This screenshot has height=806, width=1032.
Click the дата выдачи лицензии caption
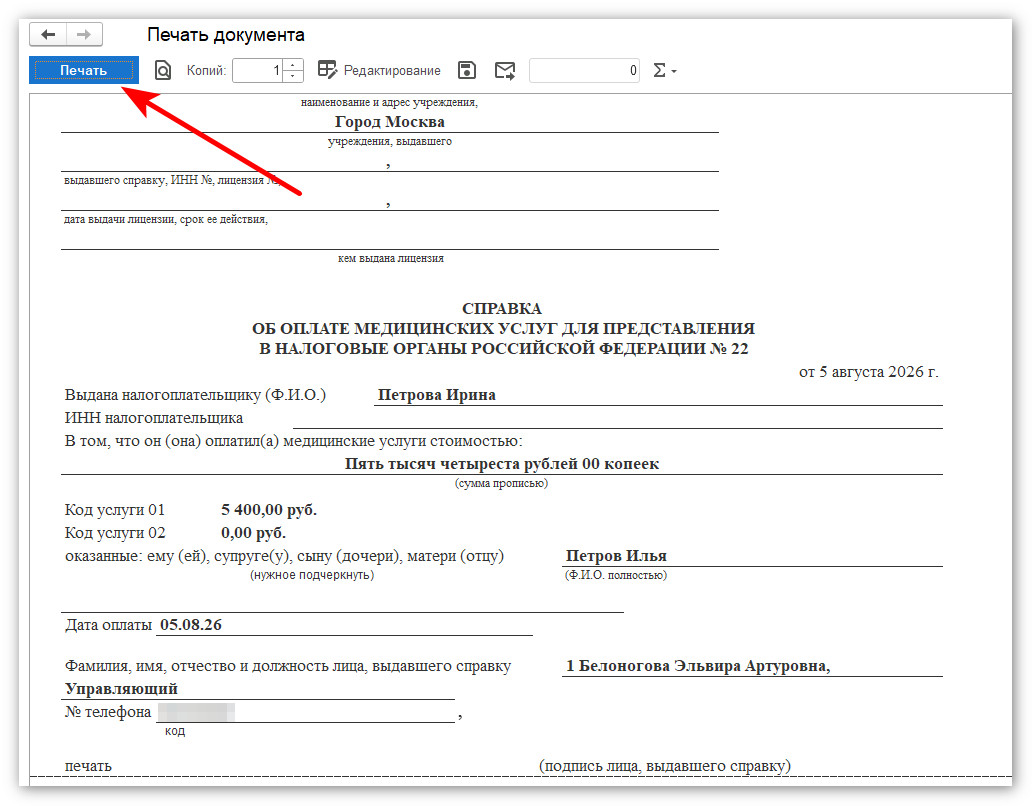(166, 220)
